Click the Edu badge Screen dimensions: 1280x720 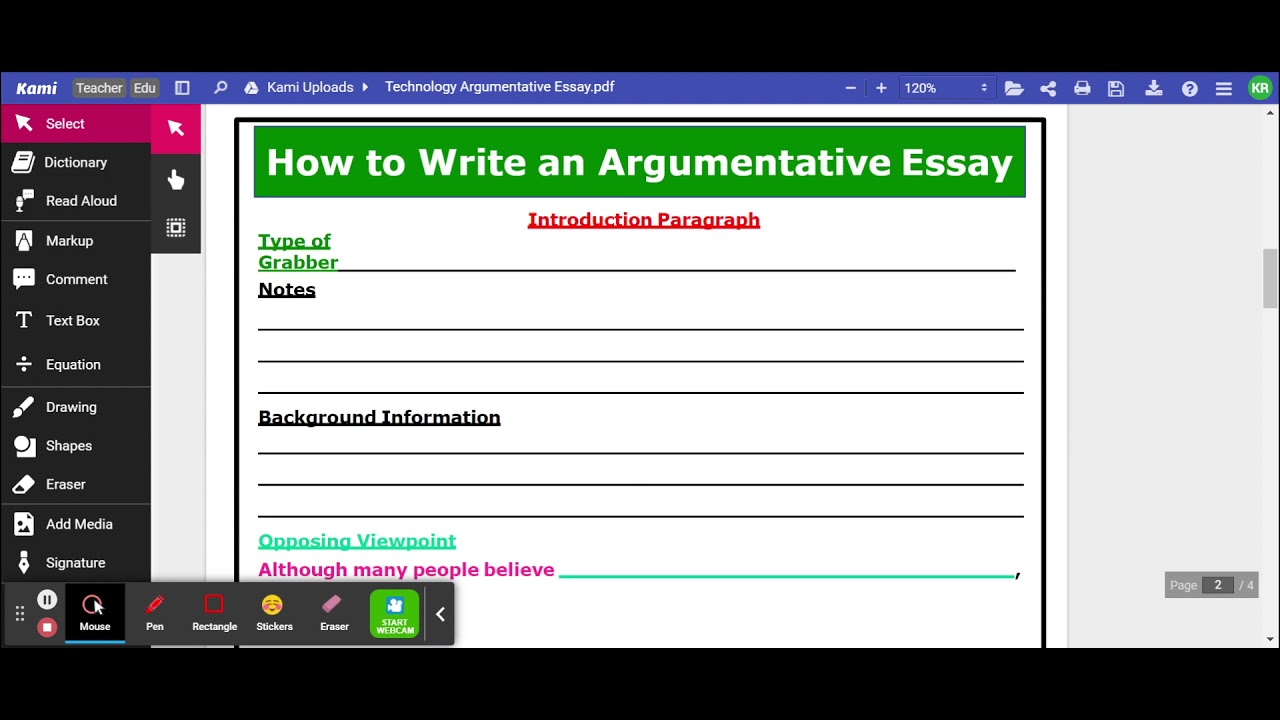pos(145,88)
